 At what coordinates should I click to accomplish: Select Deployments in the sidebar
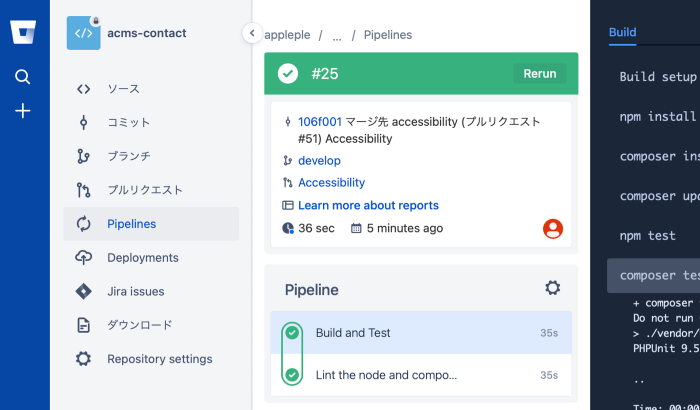coord(142,257)
